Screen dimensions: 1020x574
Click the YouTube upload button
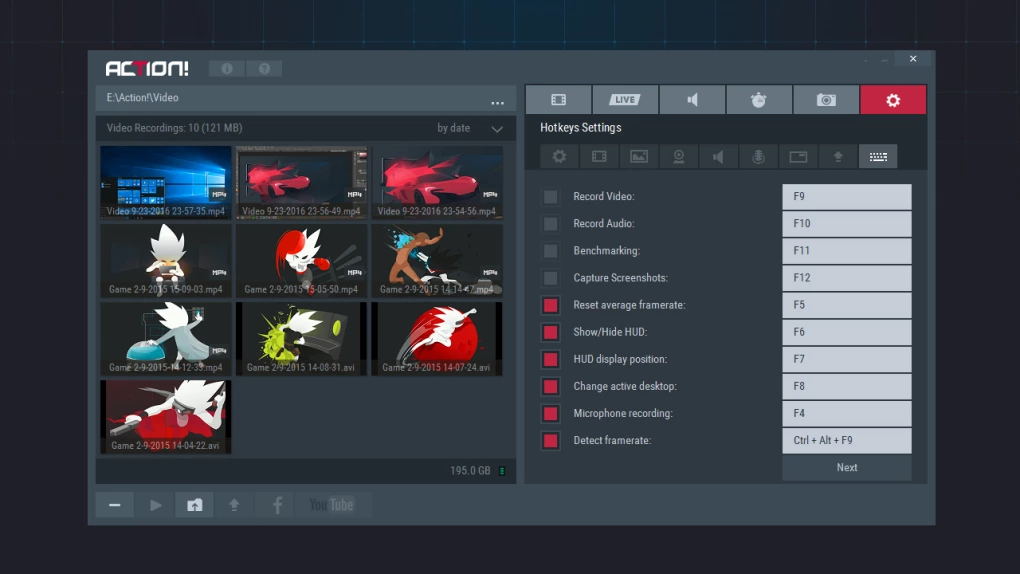click(x=331, y=505)
